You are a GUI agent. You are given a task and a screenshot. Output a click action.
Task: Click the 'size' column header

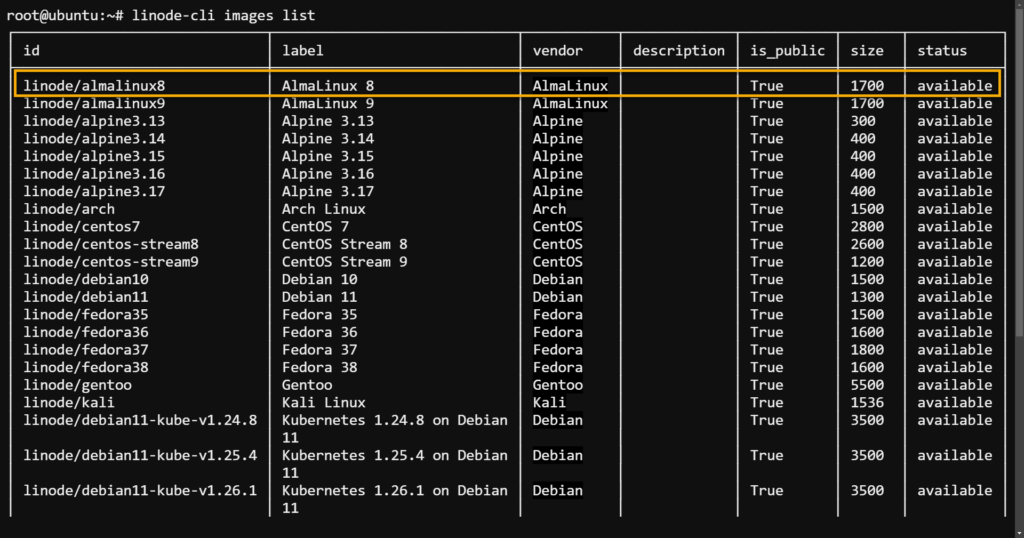(x=867, y=50)
